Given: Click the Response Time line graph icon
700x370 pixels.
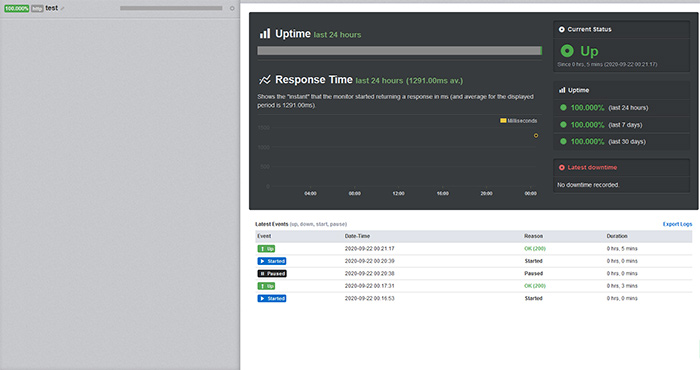Looking at the screenshot, I should tap(265, 80).
